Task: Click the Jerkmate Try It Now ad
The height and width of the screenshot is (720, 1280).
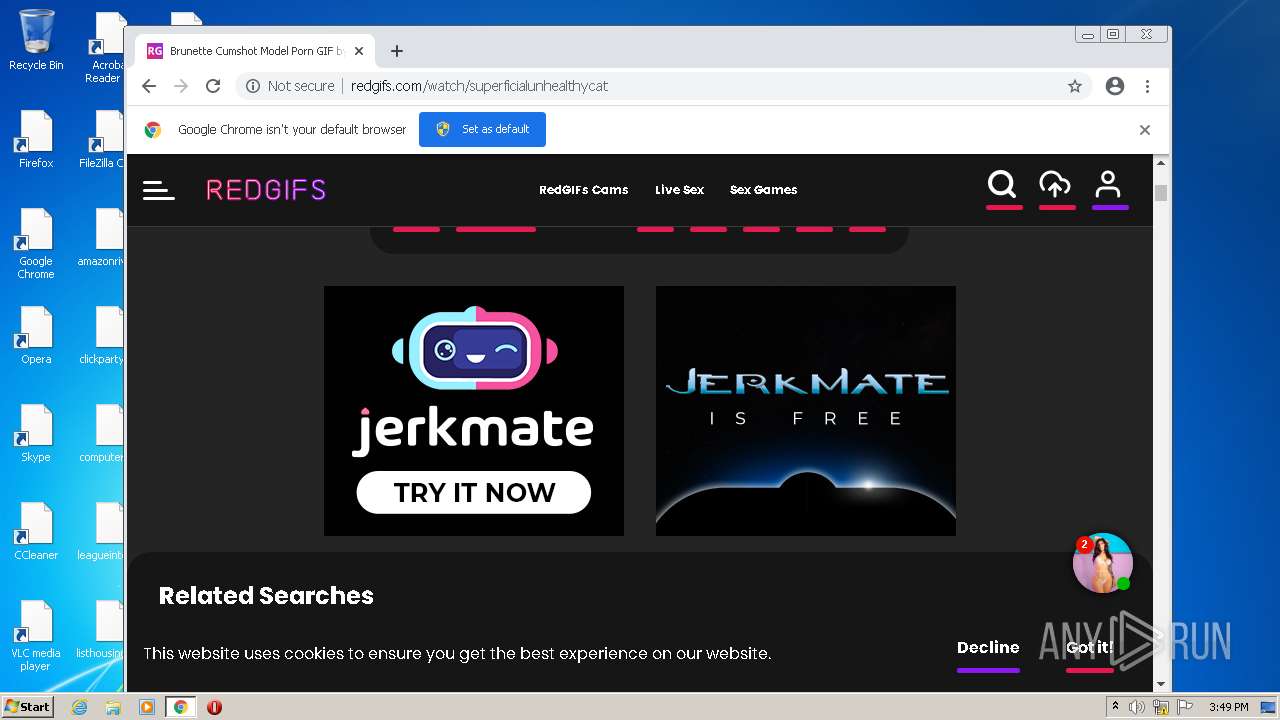Action: tap(474, 411)
